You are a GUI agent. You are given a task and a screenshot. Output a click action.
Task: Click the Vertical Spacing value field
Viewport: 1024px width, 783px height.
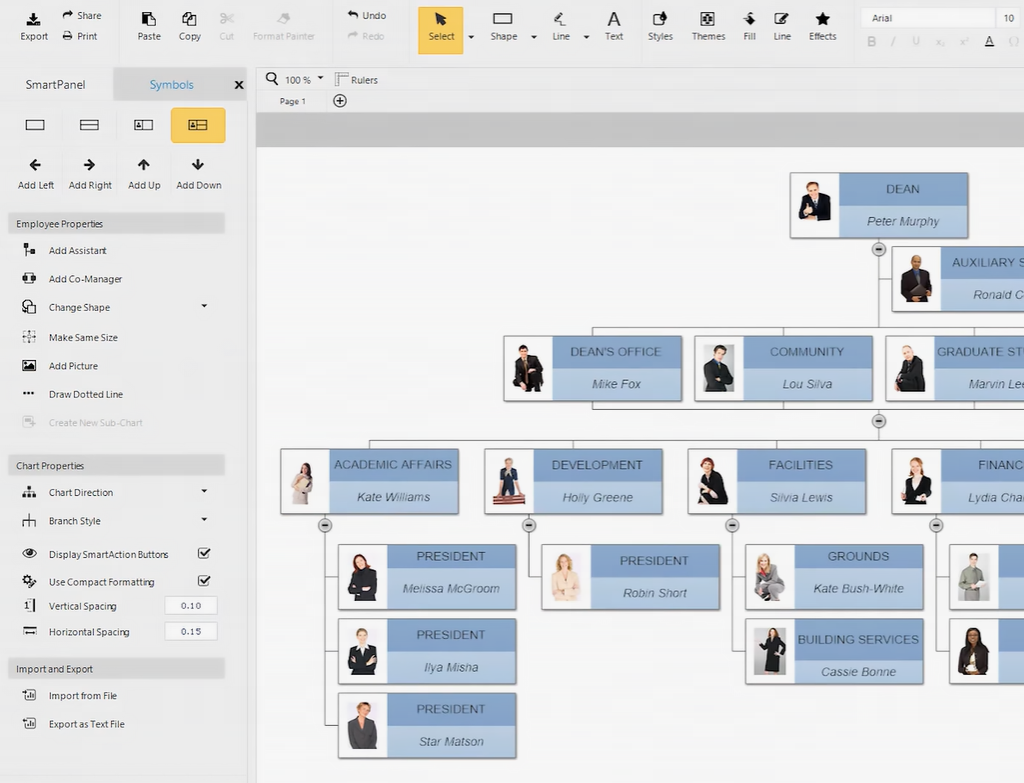(191, 605)
